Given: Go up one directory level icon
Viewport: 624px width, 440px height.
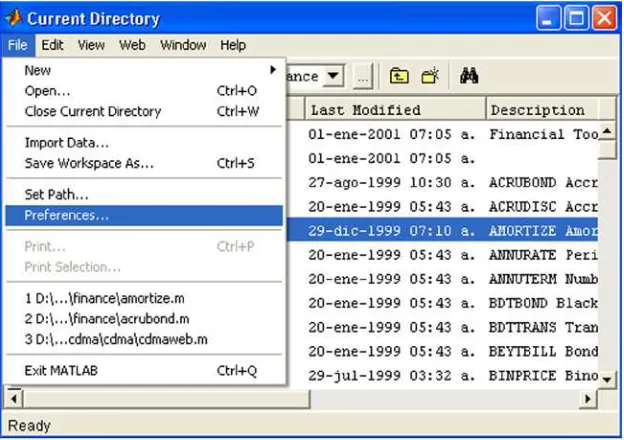Looking at the screenshot, I should [x=399, y=76].
